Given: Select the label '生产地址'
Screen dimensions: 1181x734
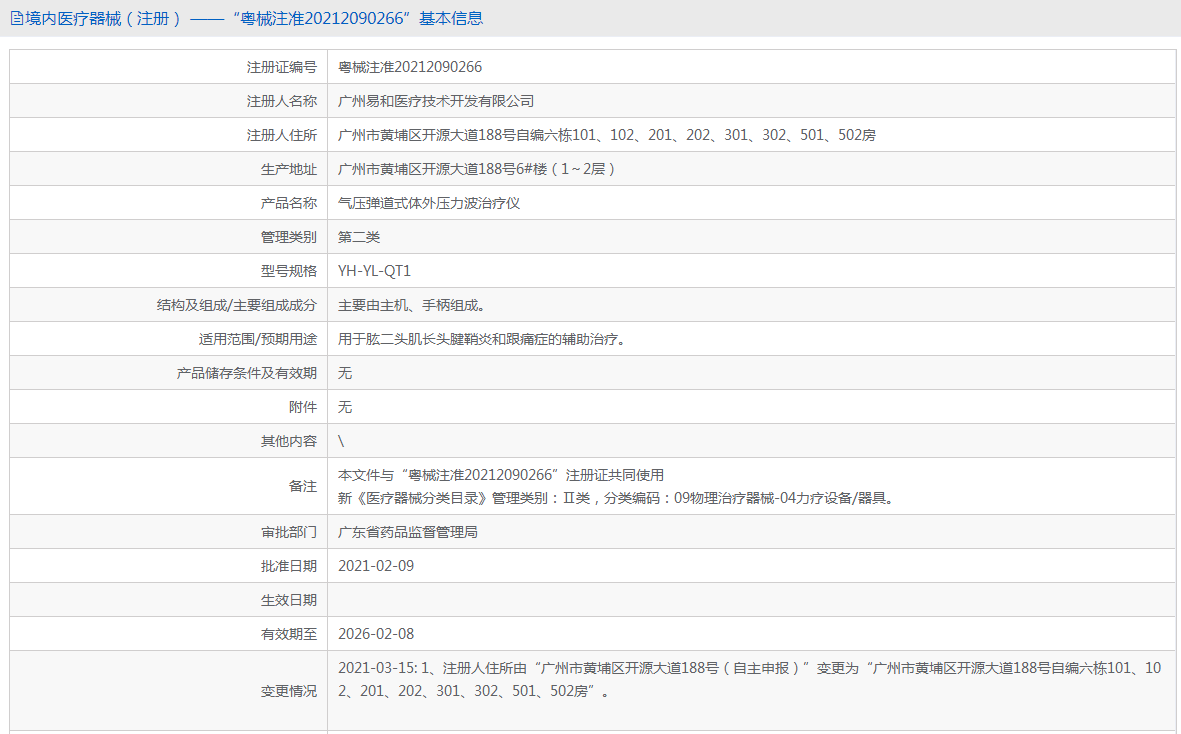Looking at the screenshot, I should pyautogui.click(x=288, y=169).
